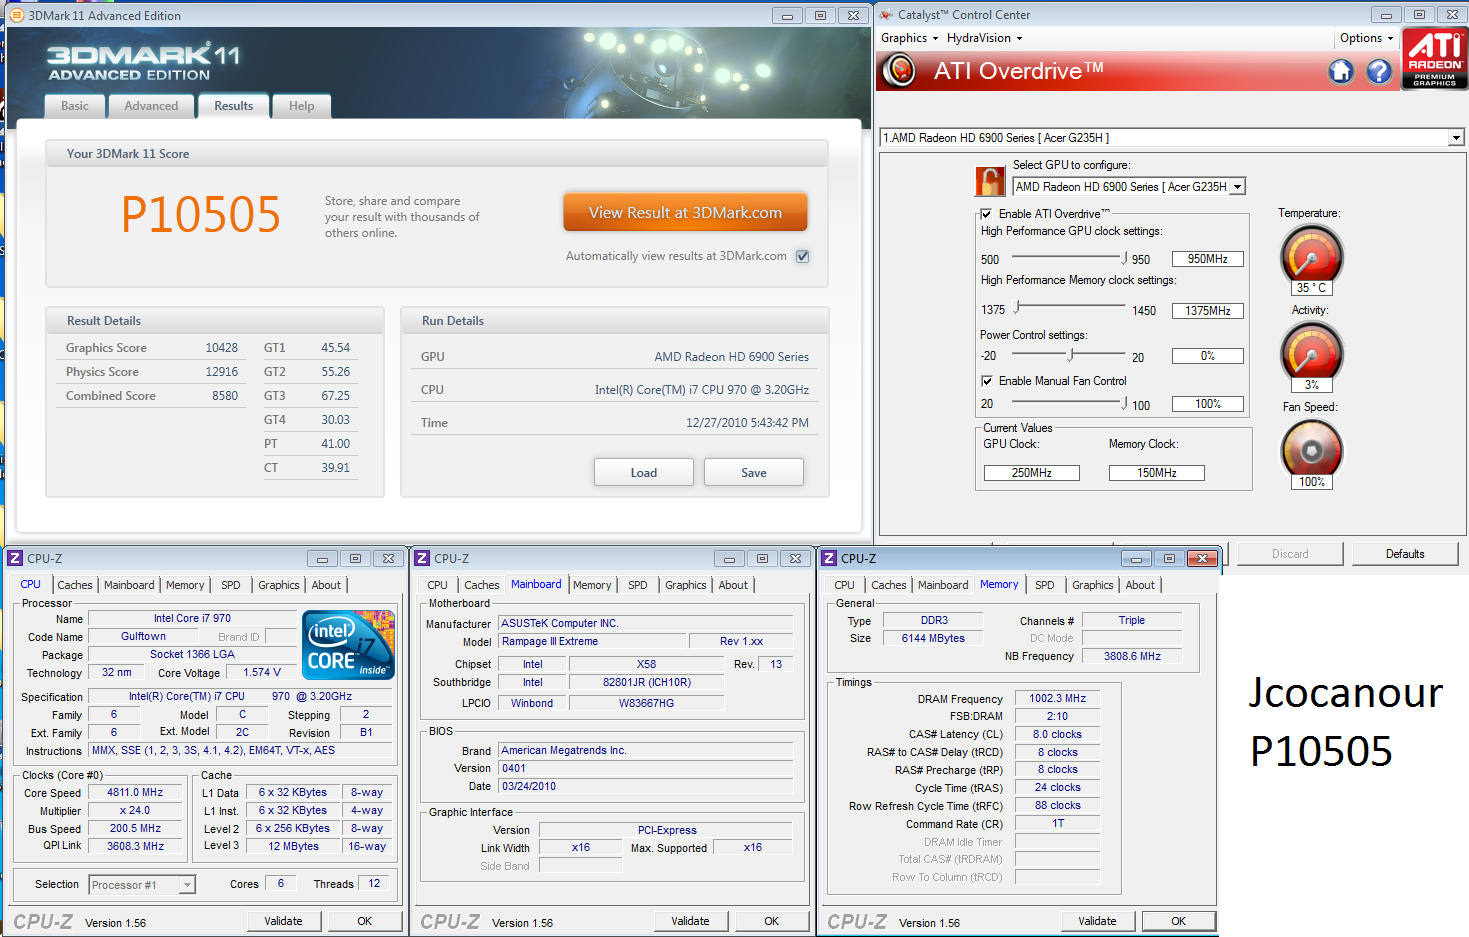Click the DRAM Frequency 1002.3 MHz value
The height and width of the screenshot is (937, 1469).
point(1058,698)
